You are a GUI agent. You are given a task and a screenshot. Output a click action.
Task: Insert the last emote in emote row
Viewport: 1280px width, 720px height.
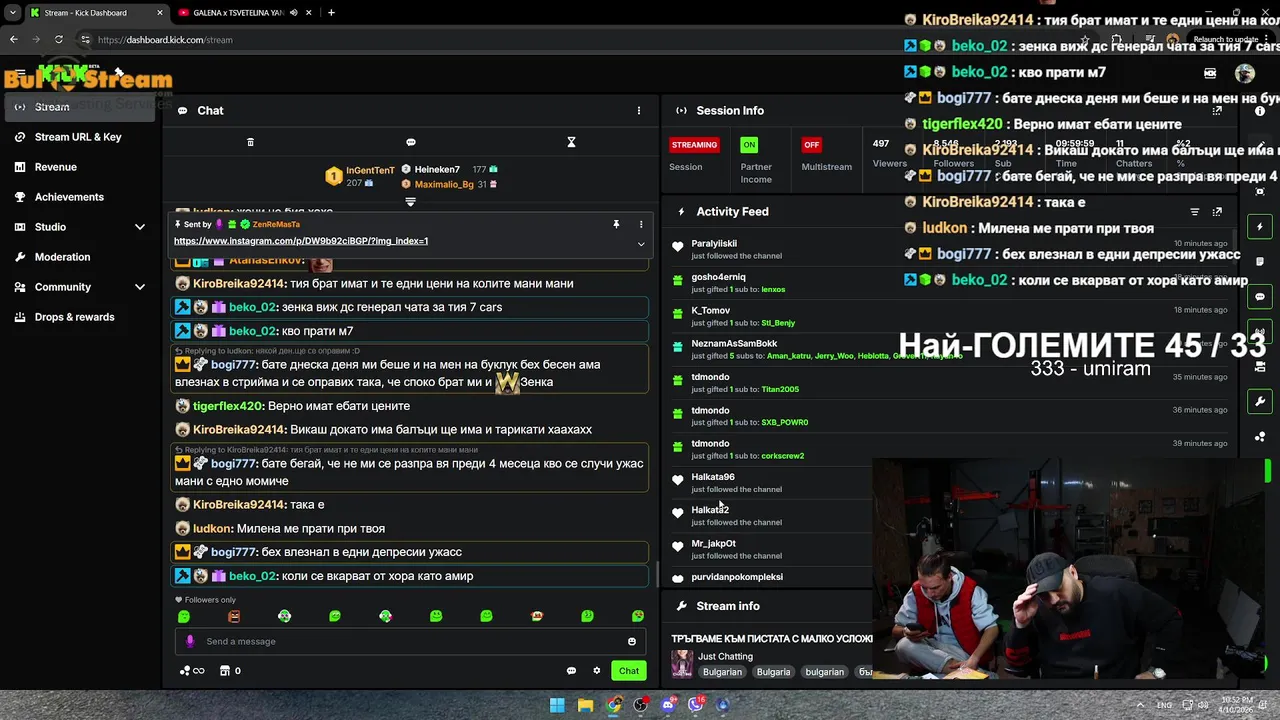[638, 617]
